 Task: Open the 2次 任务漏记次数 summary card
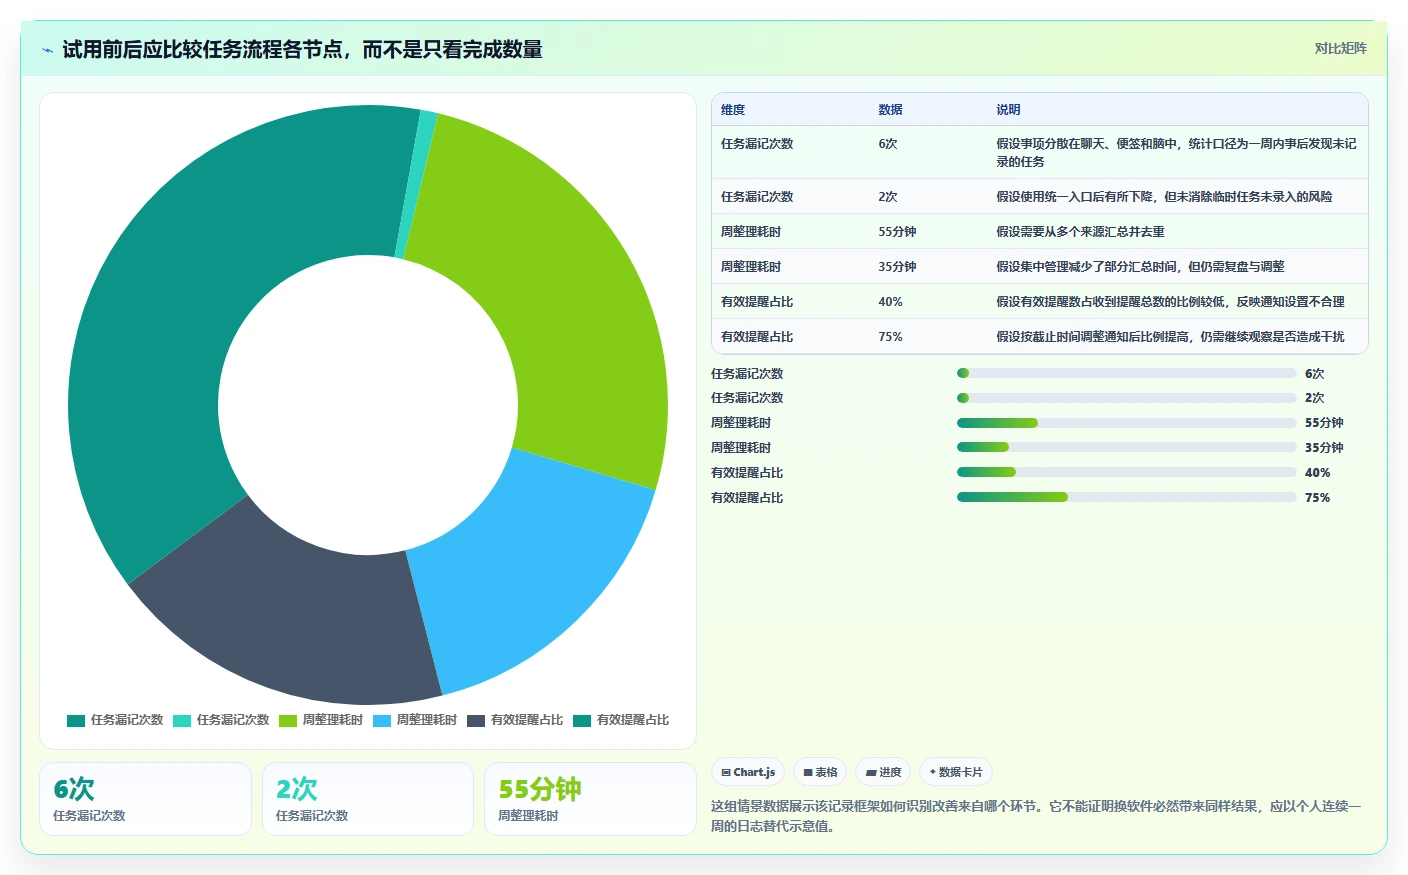click(368, 799)
